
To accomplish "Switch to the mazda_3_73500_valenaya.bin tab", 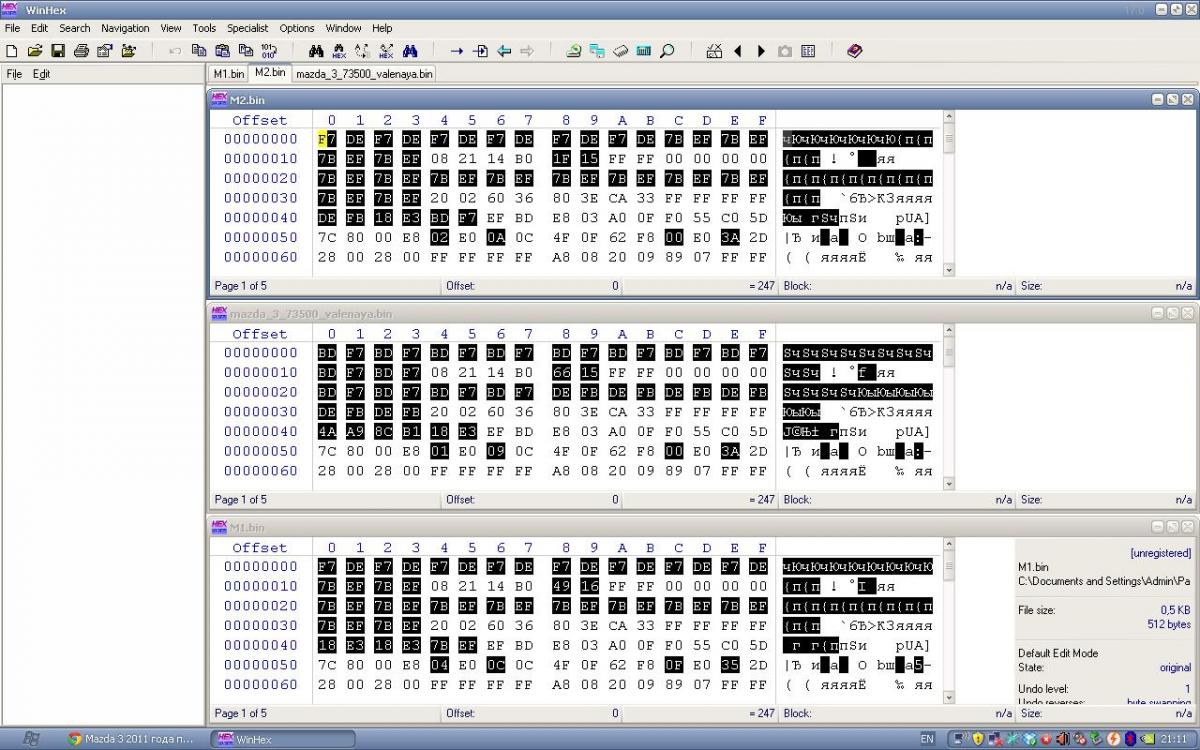I will pos(364,74).
